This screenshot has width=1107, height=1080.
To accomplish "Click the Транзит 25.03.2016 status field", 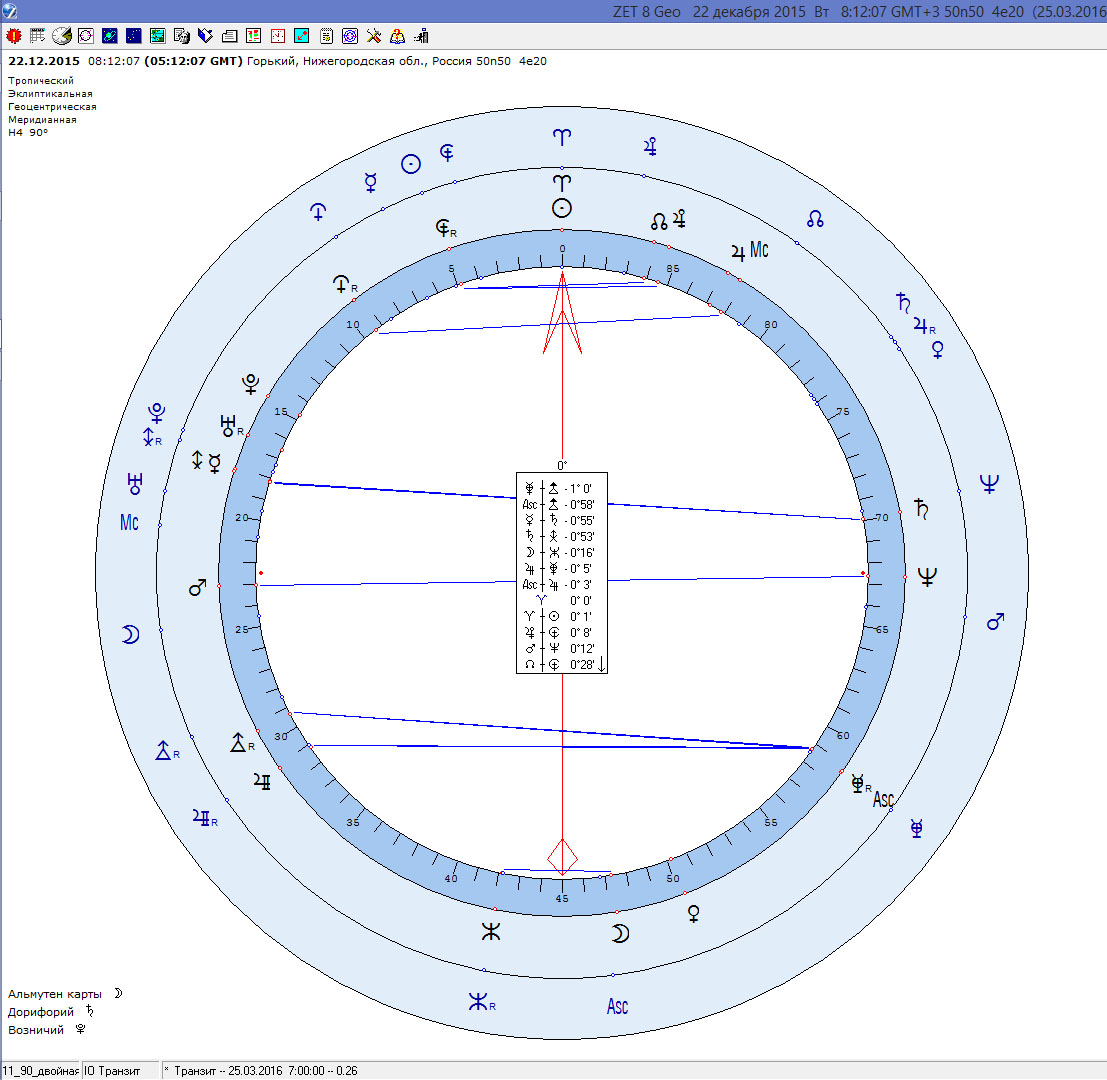I will (x=265, y=1071).
